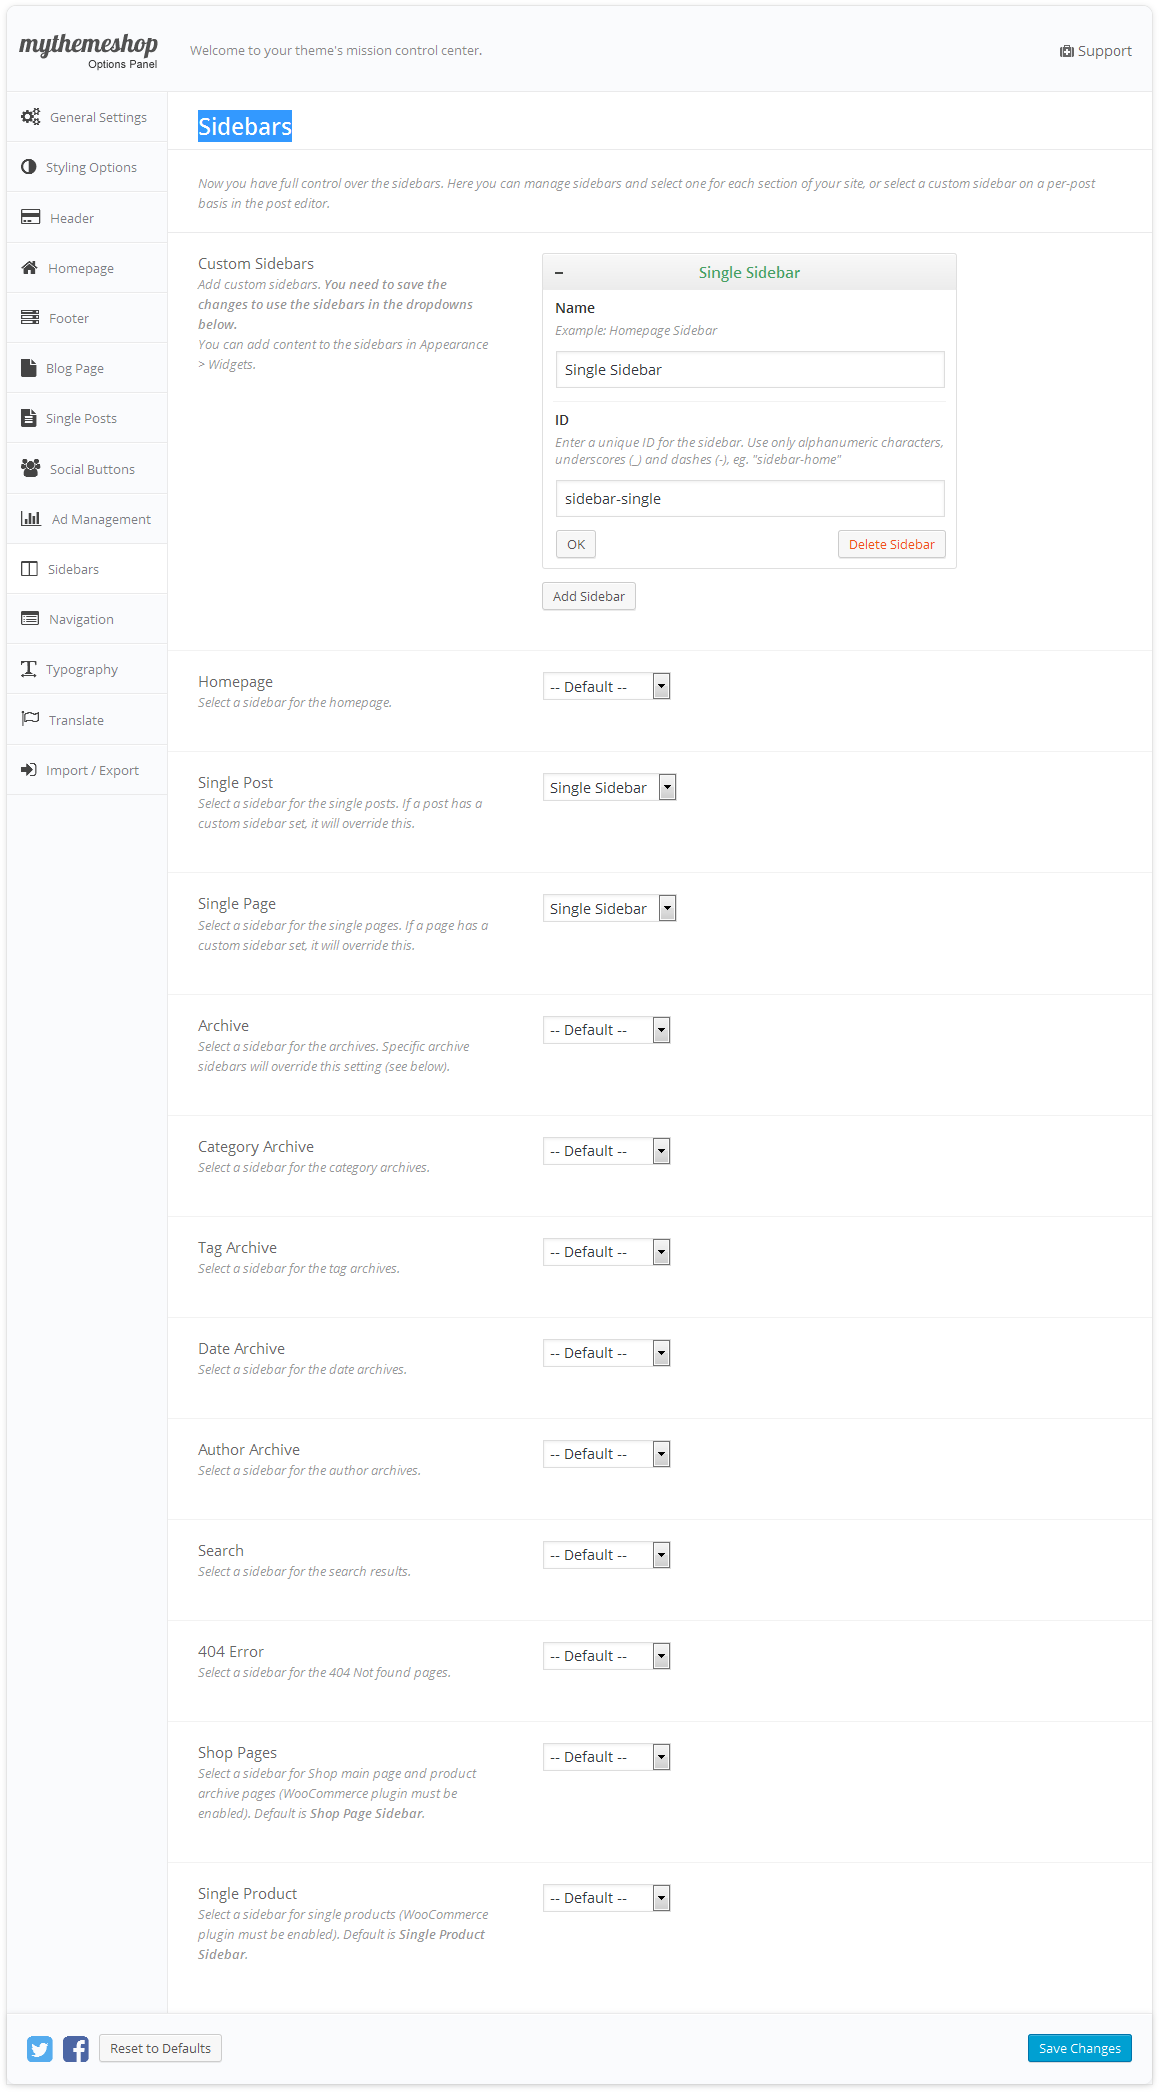Click the Homepage house icon in sidebar
Viewport: 1159px width, 2092px height.
click(30, 268)
